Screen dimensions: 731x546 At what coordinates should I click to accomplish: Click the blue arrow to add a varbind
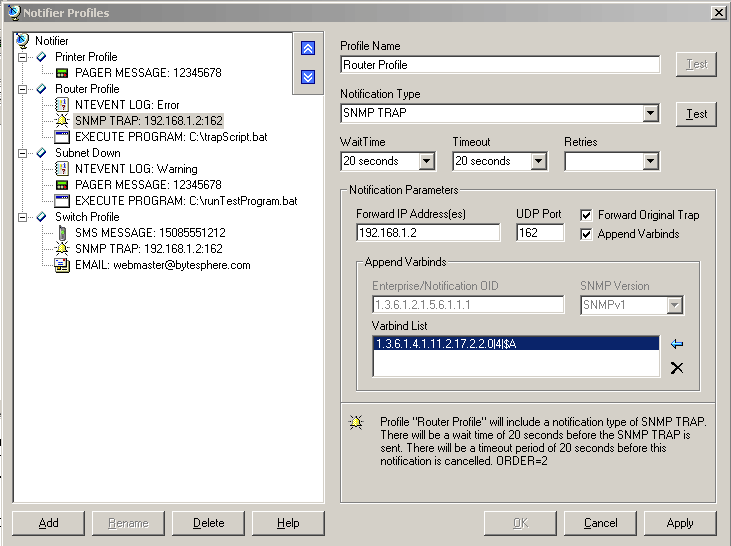[676, 344]
